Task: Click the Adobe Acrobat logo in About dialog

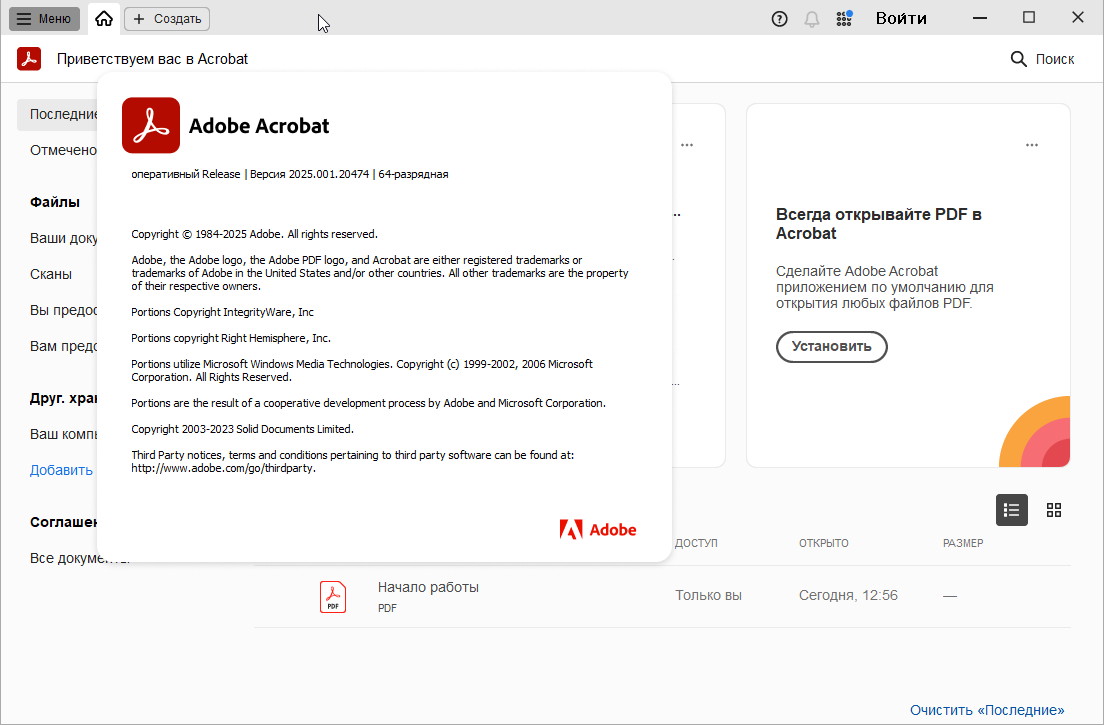Action: (151, 125)
